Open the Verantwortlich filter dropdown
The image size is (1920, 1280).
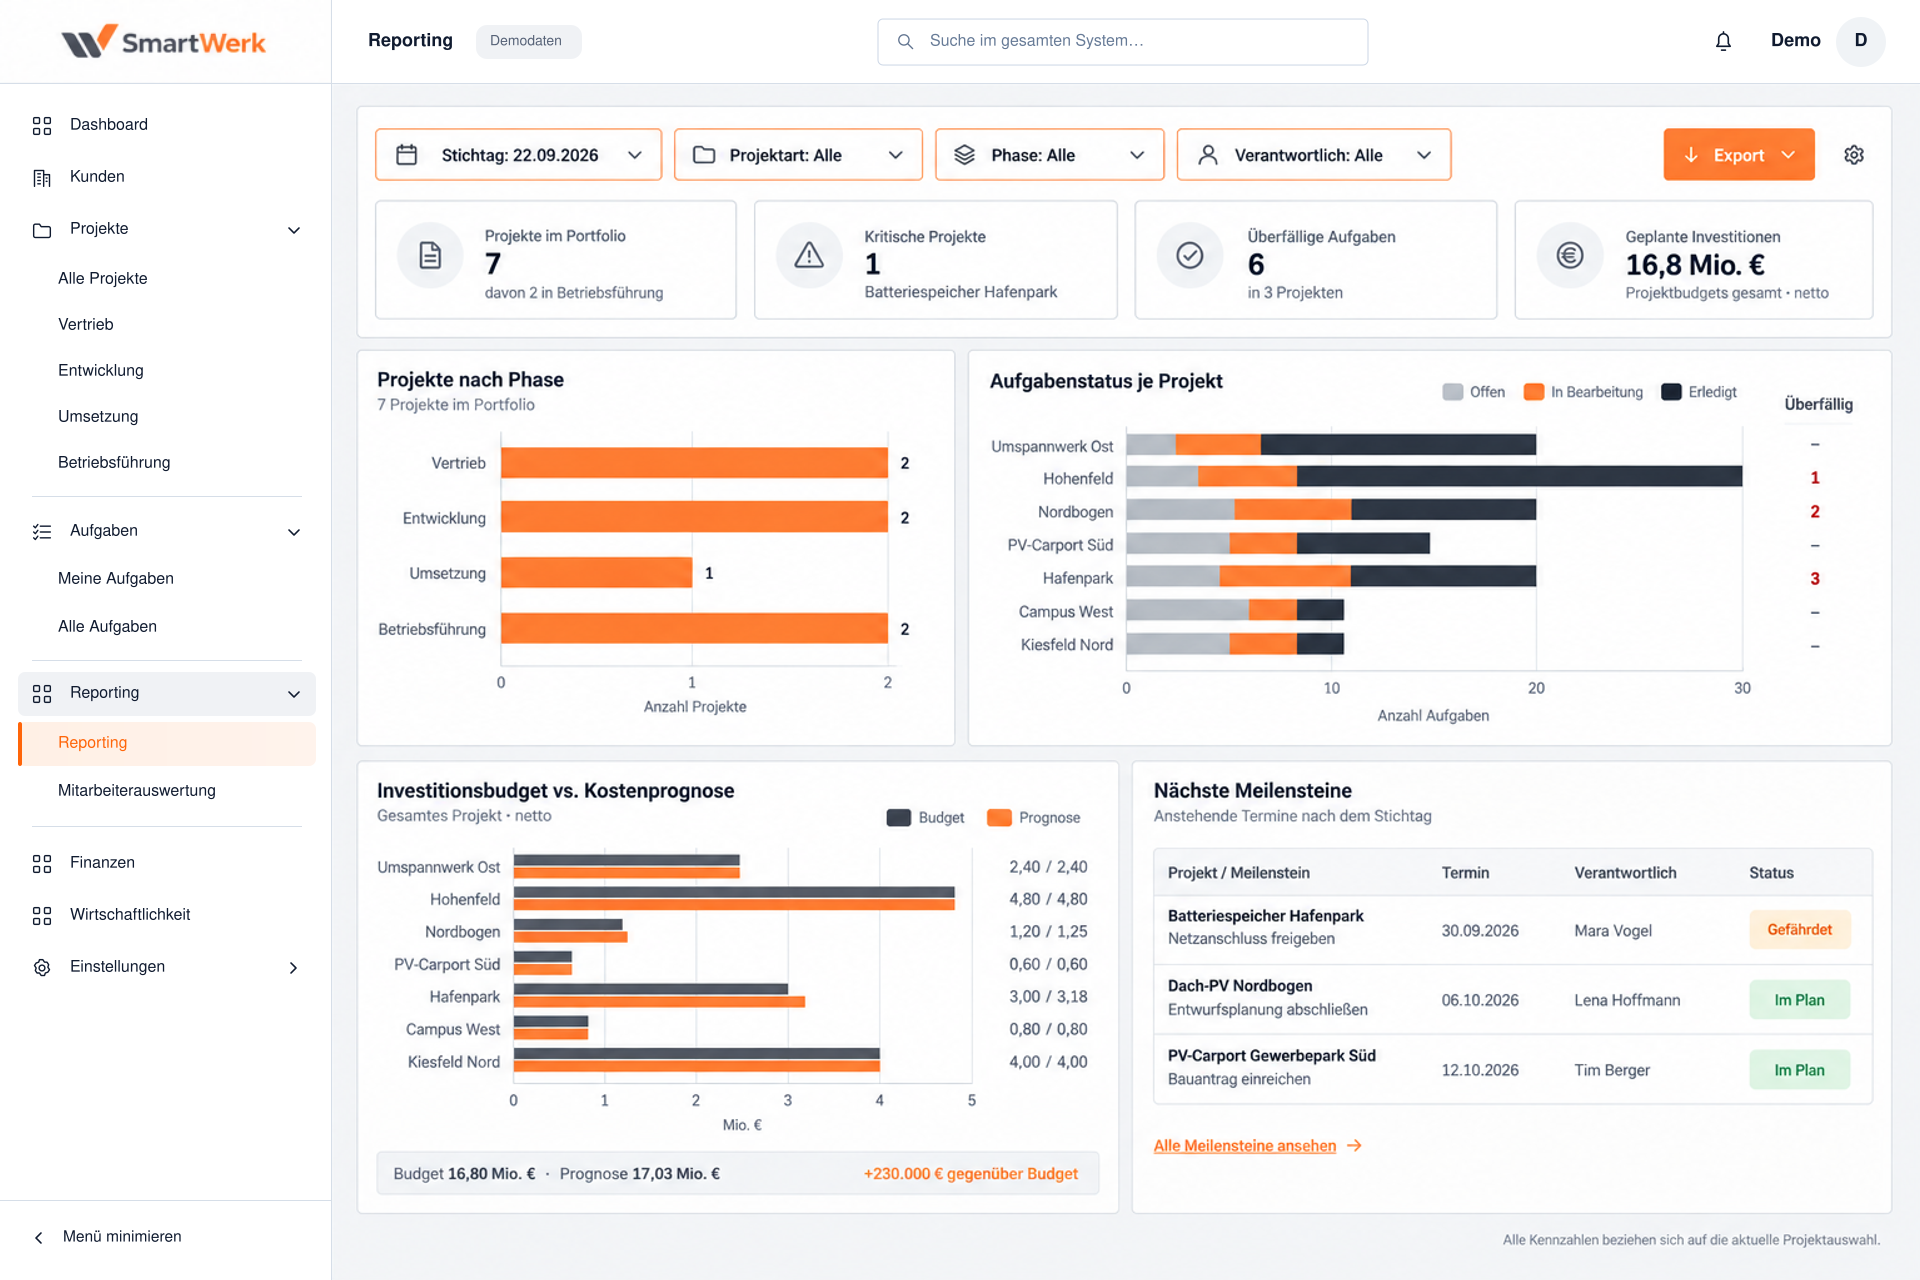[x=1313, y=155]
